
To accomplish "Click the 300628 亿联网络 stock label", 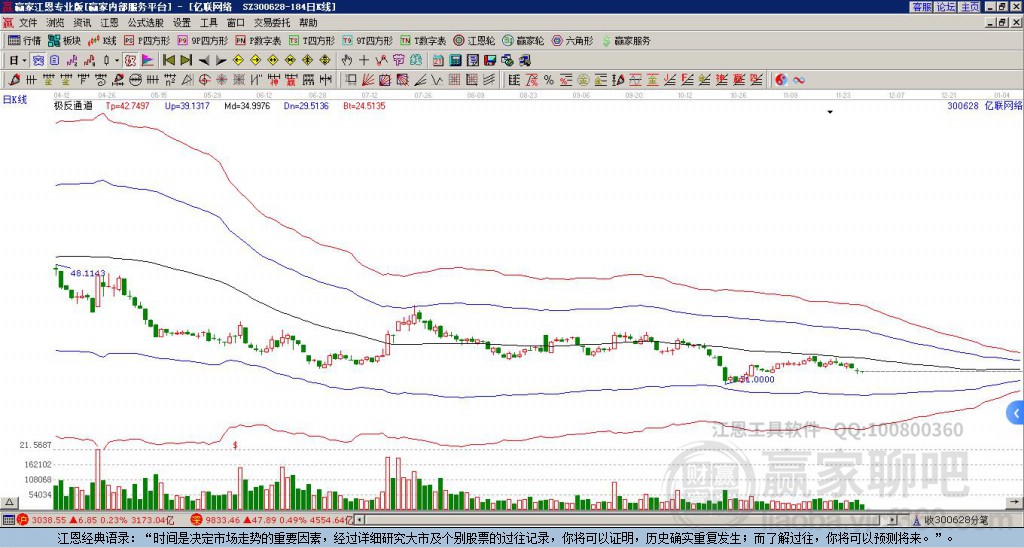I will tap(984, 105).
